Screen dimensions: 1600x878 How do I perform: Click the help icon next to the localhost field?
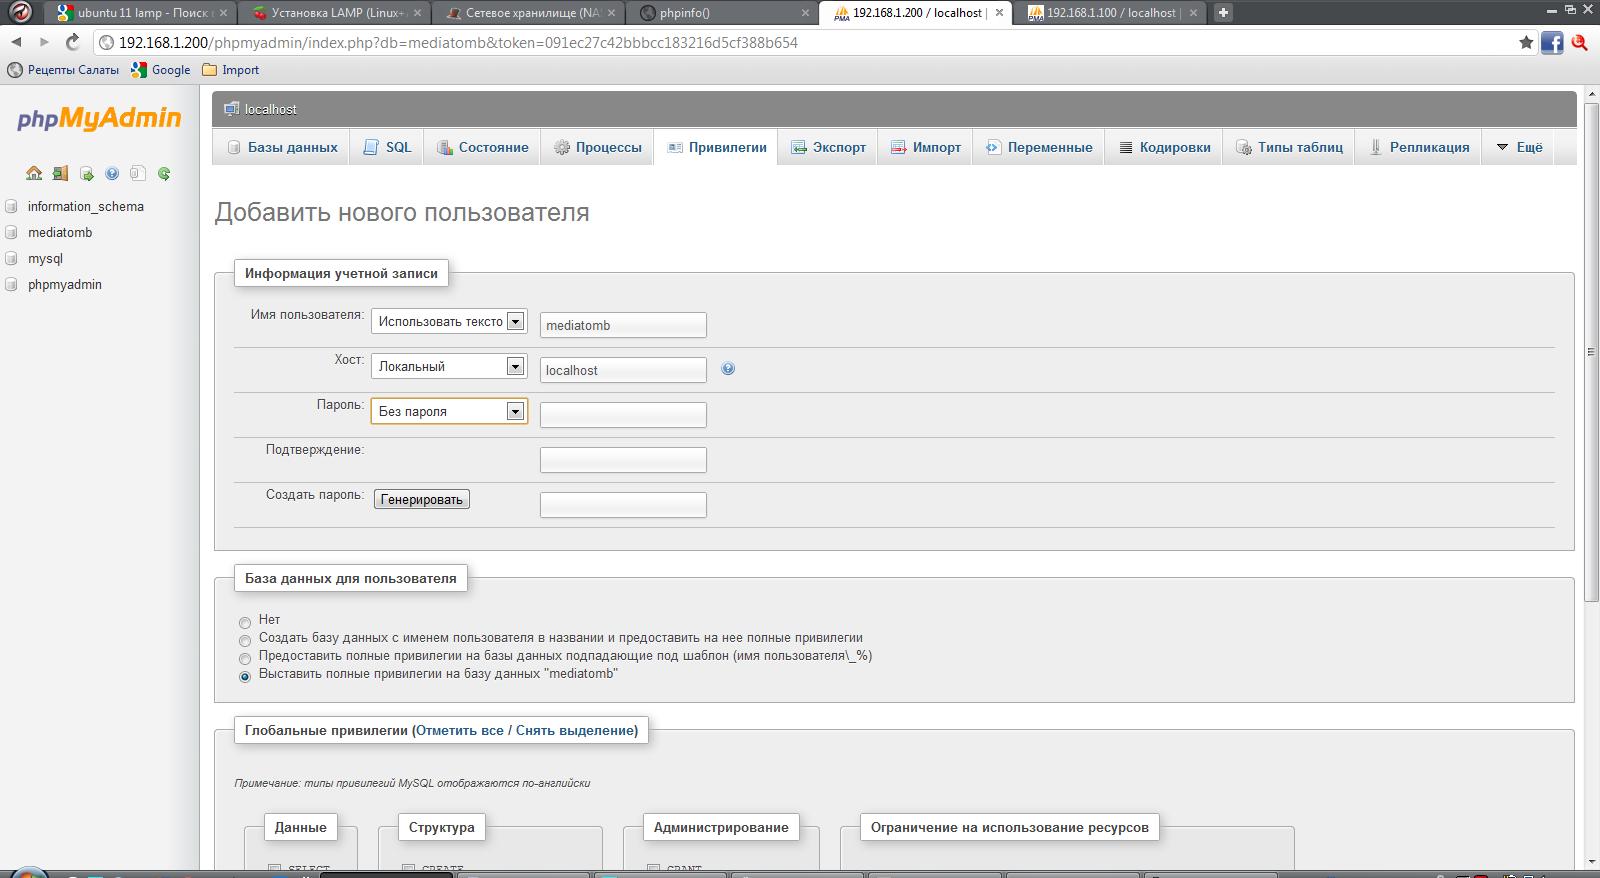(x=728, y=368)
